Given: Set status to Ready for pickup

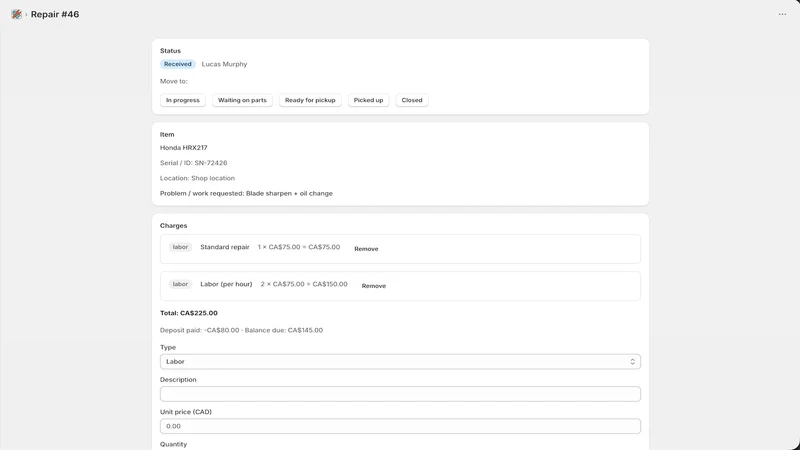Looking at the screenshot, I should tap(310, 100).
